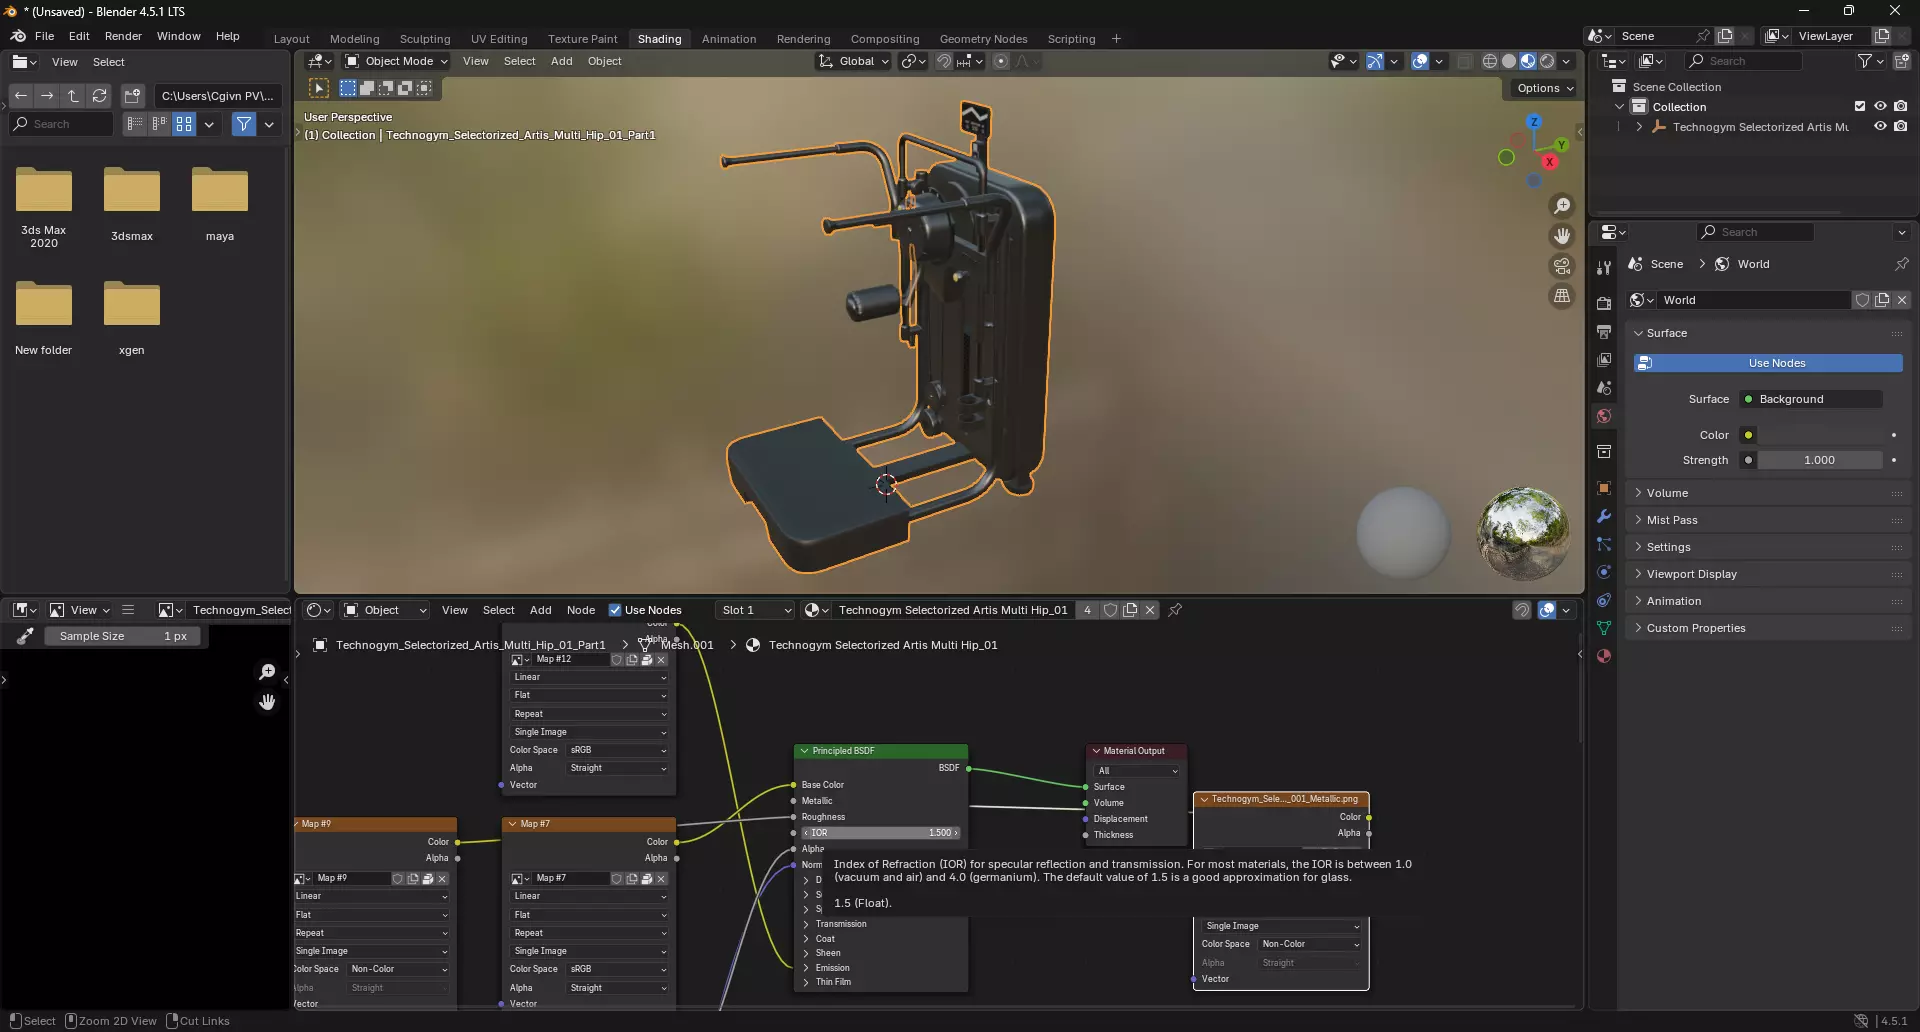Image resolution: width=1920 pixels, height=1032 pixels.
Task: Open Material Output target All dropdown
Action: pos(1137,771)
